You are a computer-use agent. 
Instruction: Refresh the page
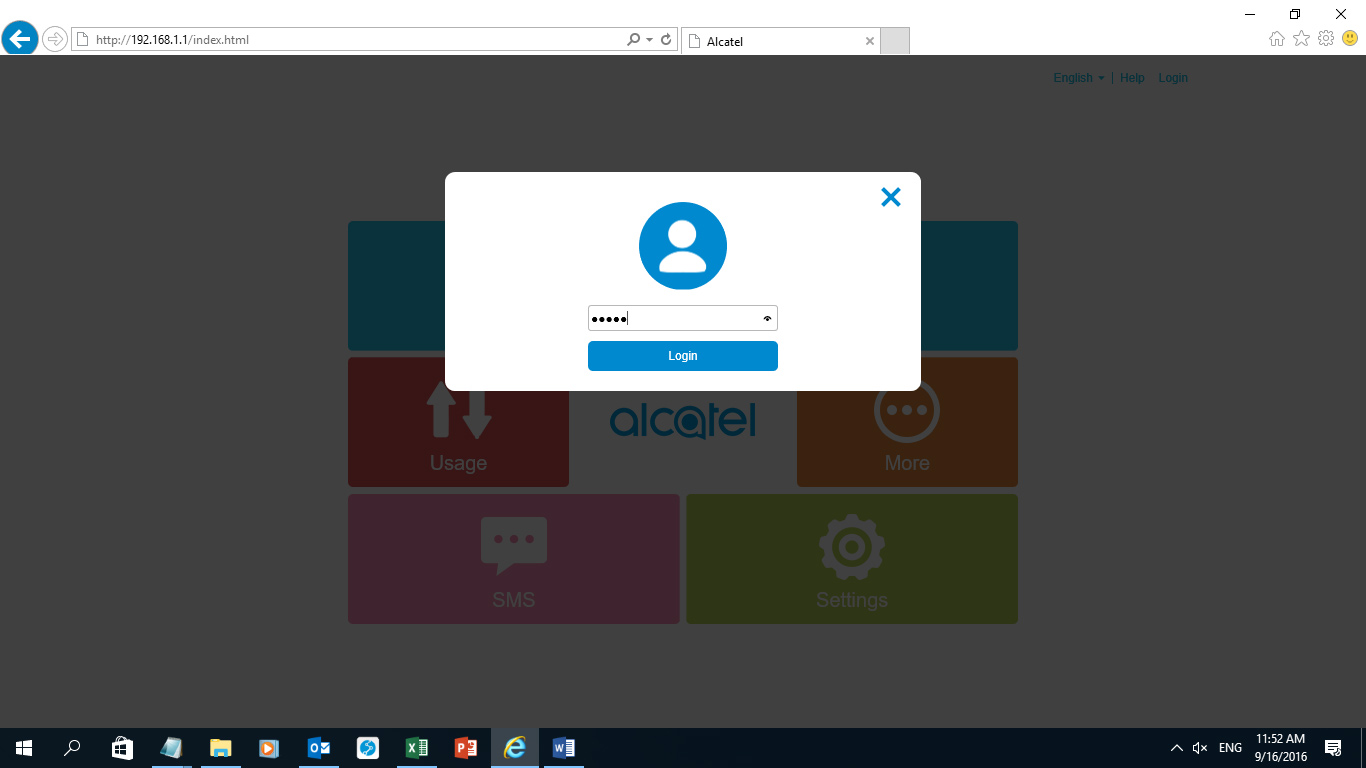(666, 40)
